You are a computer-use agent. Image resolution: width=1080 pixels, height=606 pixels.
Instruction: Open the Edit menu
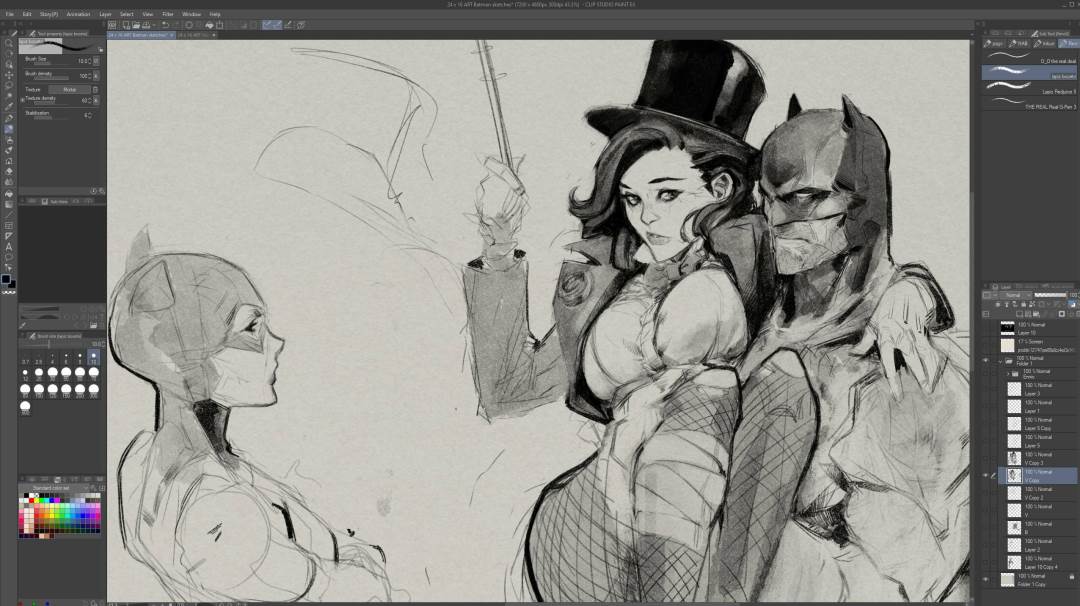coord(27,14)
